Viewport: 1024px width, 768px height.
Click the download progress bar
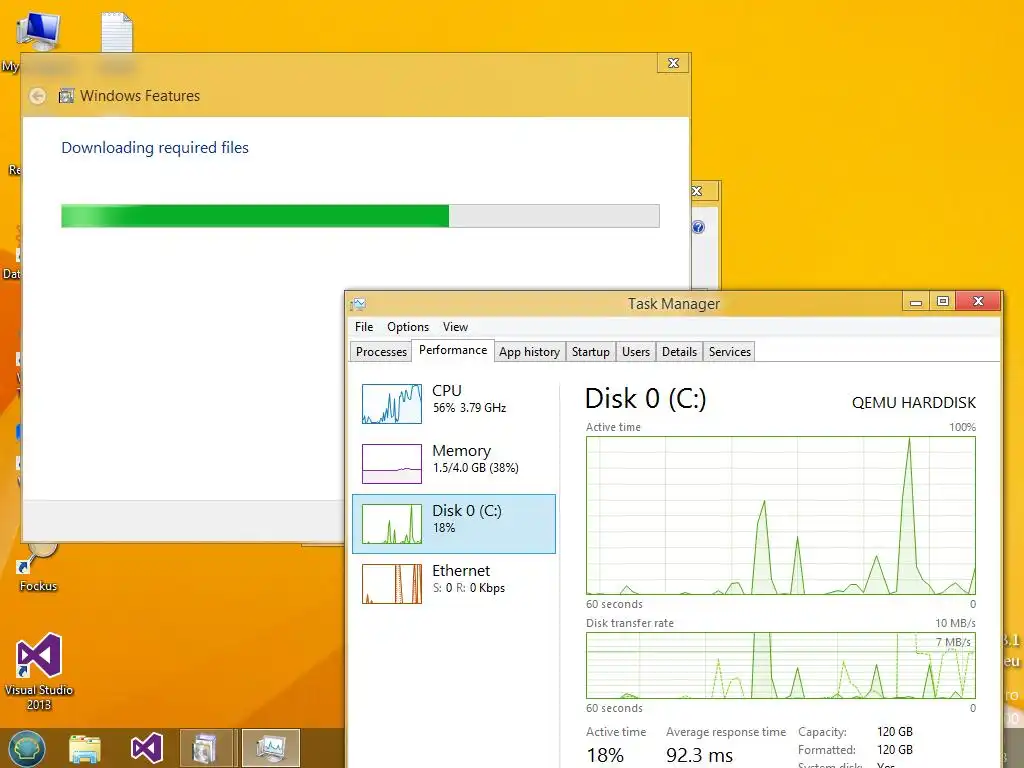pyautogui.click(x=360, y=216)
